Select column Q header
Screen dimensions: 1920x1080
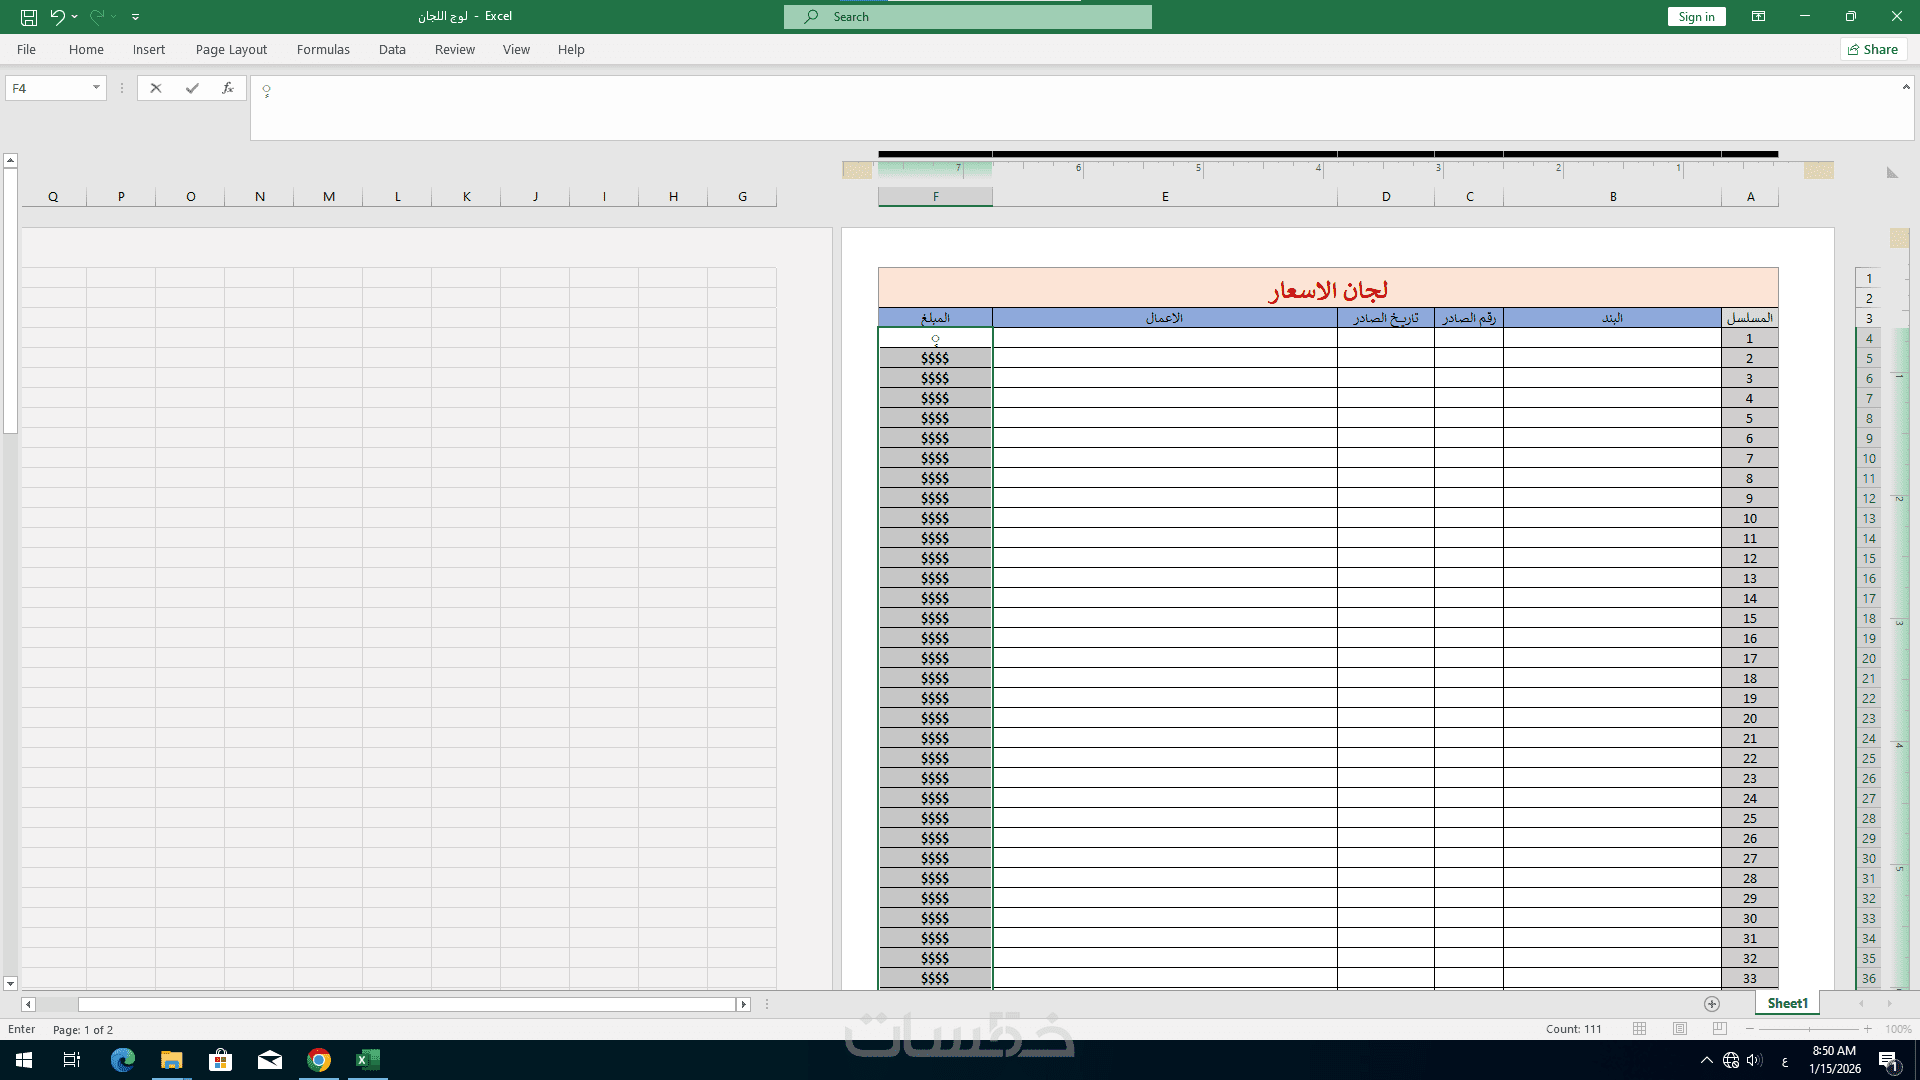click(53, 197)
